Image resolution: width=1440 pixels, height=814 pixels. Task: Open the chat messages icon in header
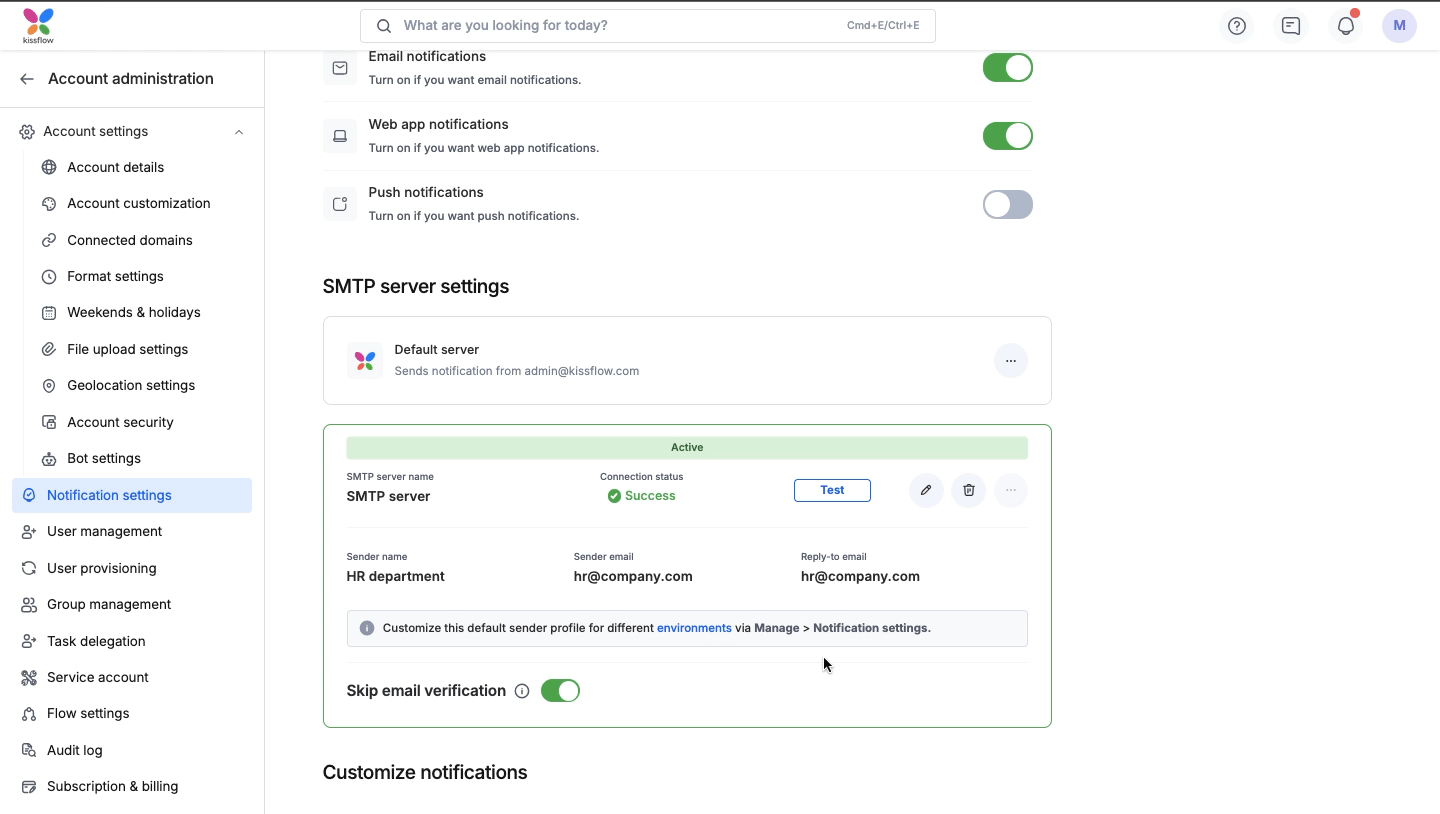click(1291, 26)
